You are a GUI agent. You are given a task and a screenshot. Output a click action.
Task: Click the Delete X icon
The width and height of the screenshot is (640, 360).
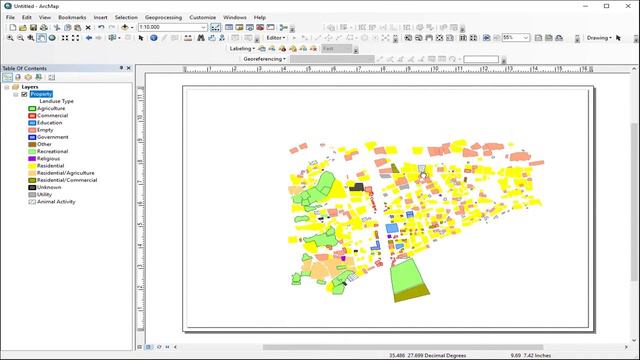click(88, 27)
